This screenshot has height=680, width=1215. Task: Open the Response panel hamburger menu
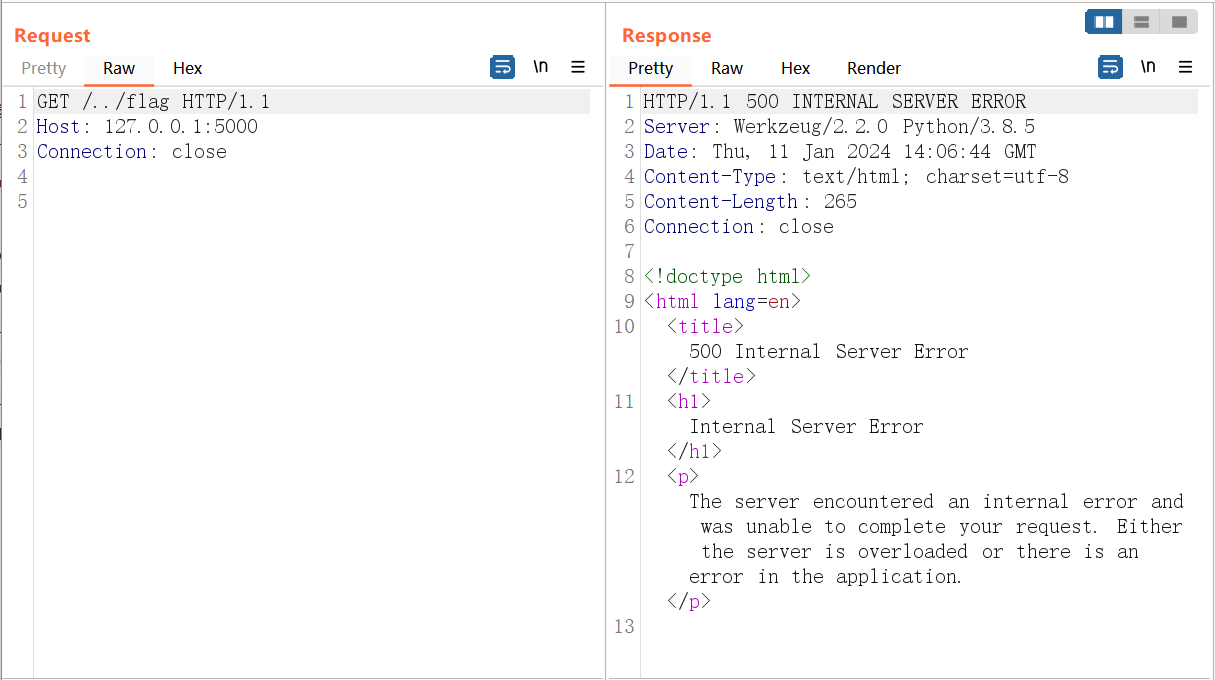coord(1186,67)
